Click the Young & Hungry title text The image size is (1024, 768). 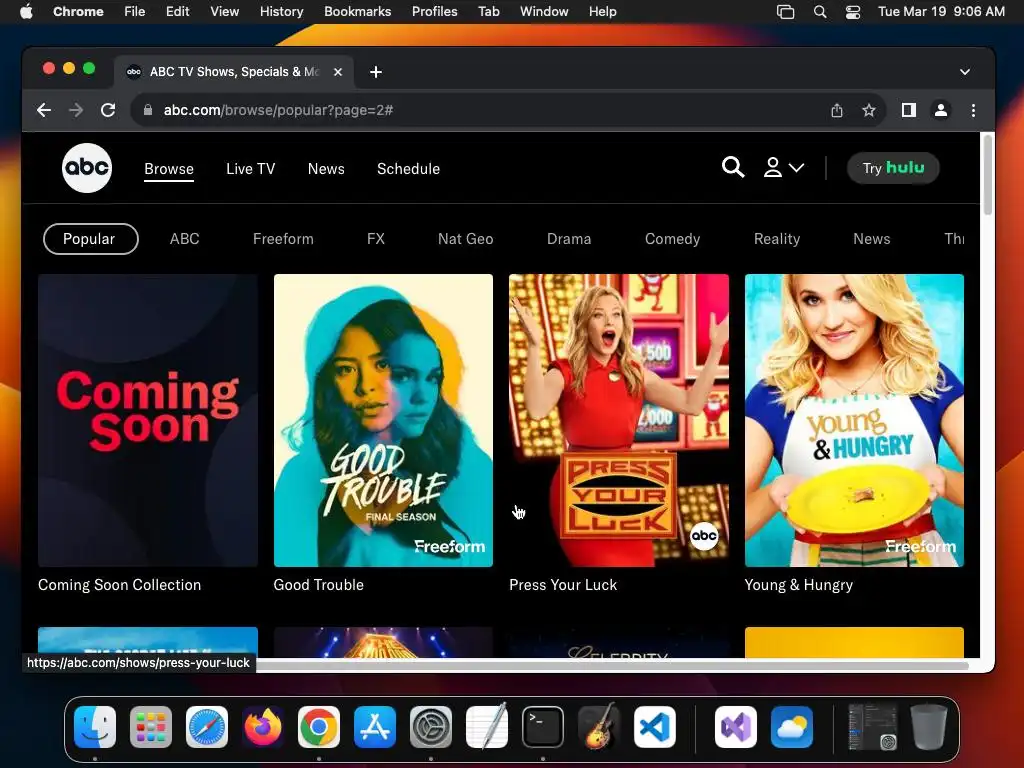(799, 585)
